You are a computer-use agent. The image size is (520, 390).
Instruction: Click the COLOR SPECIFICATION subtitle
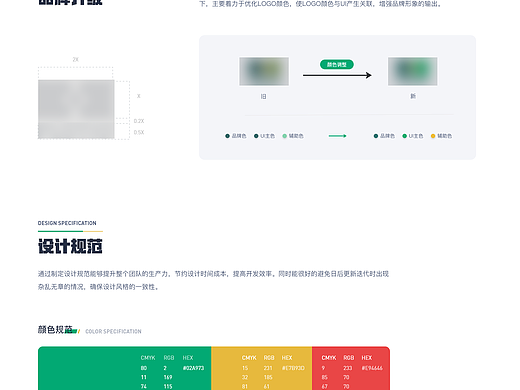click(x=113, y=331)
